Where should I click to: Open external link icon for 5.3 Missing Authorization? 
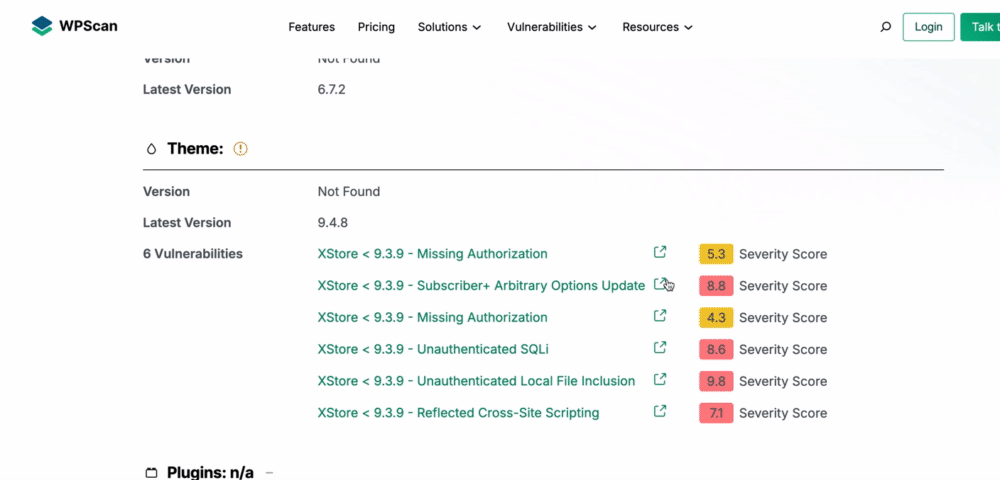click(660, 252)
